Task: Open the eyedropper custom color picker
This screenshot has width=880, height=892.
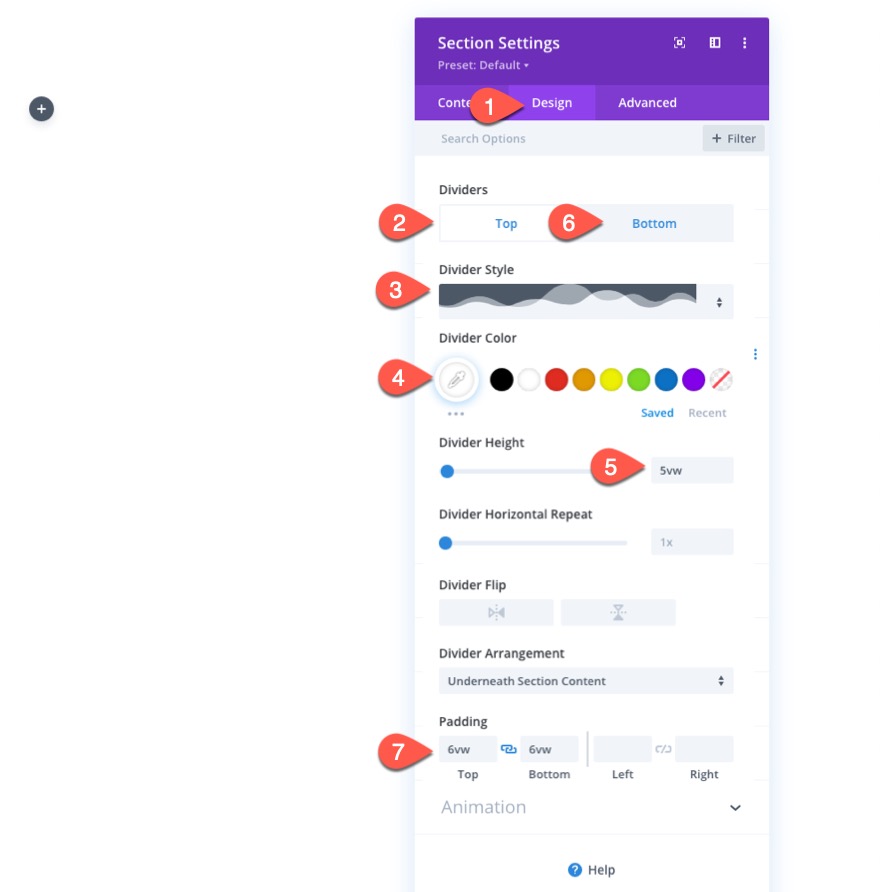Action: coord(456,379)
